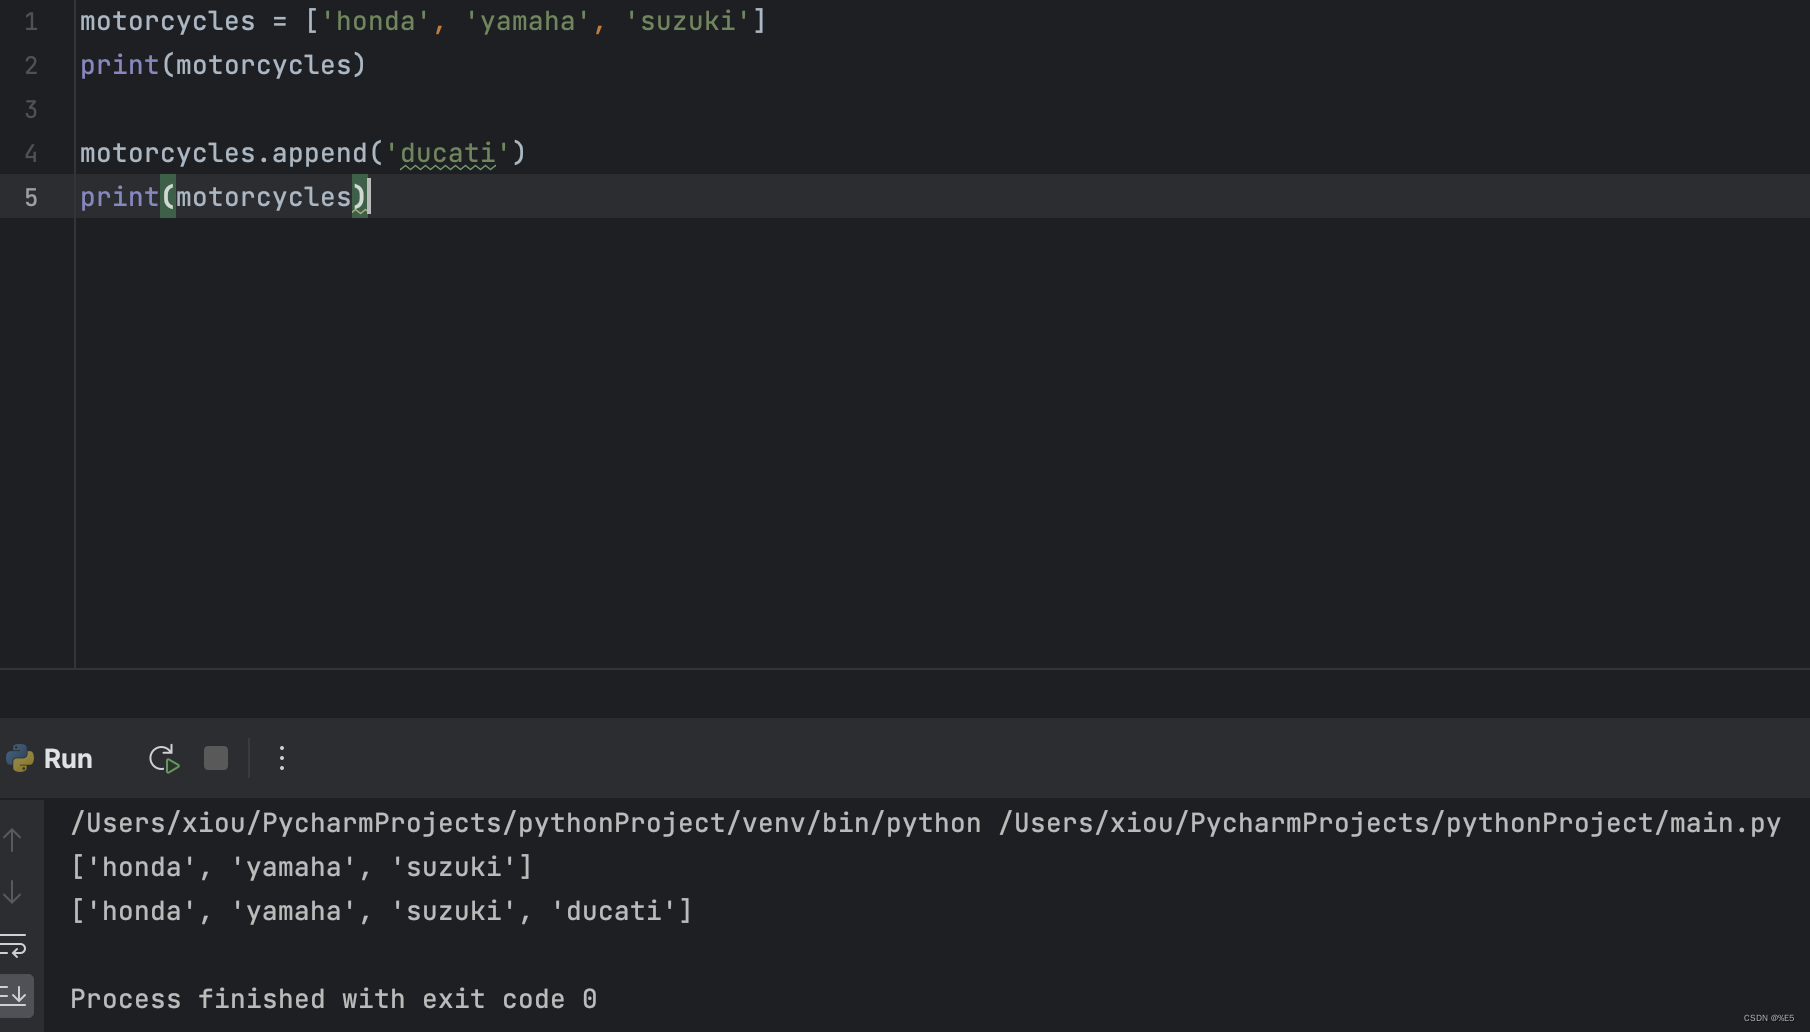Click the Rerun icon in Run panel
The image size is (1810, 1032).
tap(164, 759)
